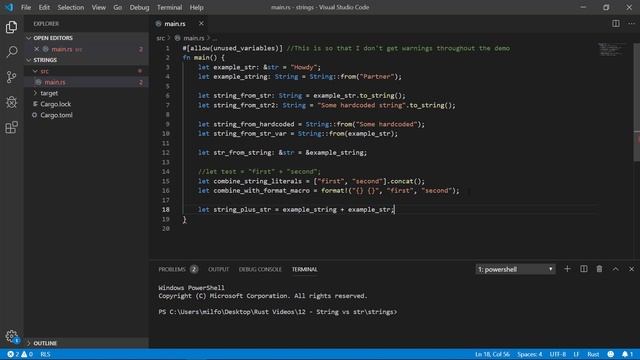Click the commented line 'let test'
This screenshot has height=360, width=640.
pyautogui.click(x=259, y=171)
